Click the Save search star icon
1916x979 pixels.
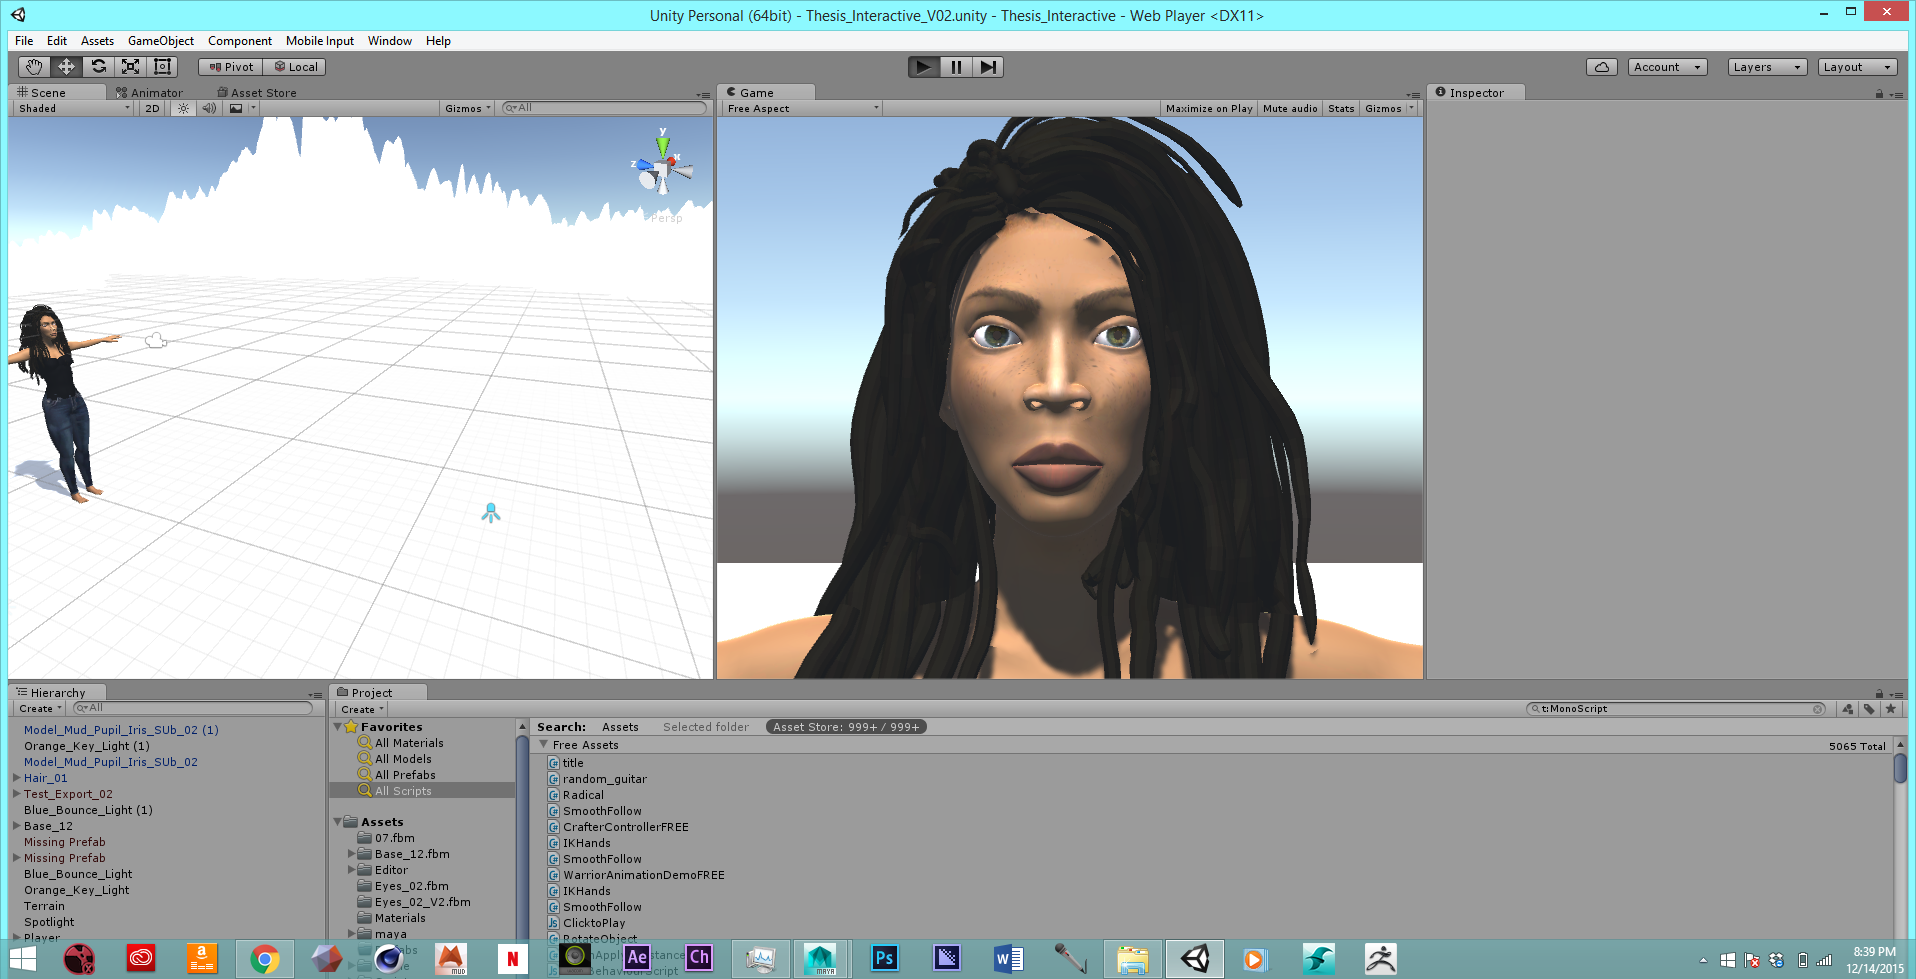[x=1890, y=709]
